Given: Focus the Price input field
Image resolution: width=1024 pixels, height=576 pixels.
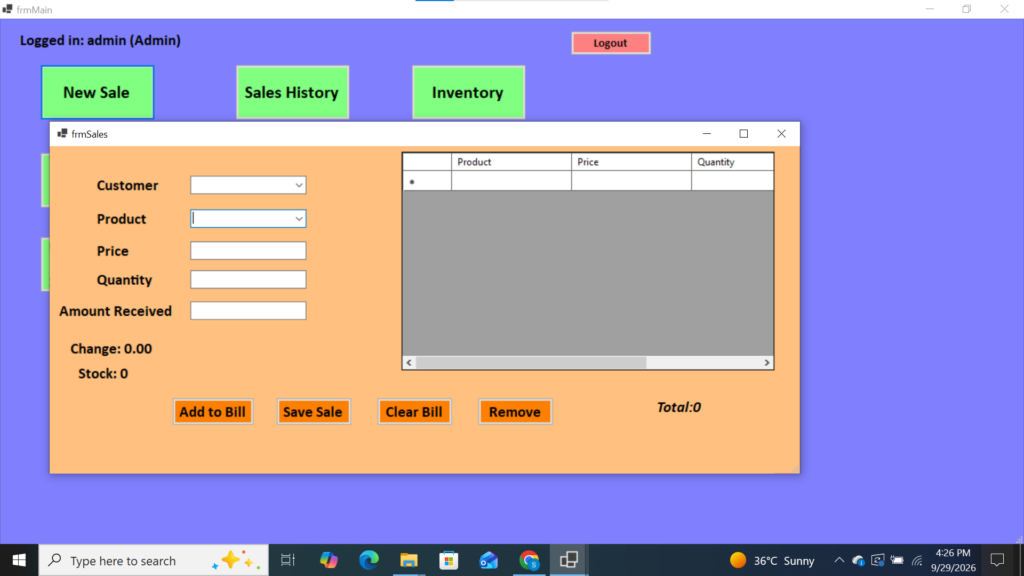Looking at the screenshot, I should coord(248,251).
